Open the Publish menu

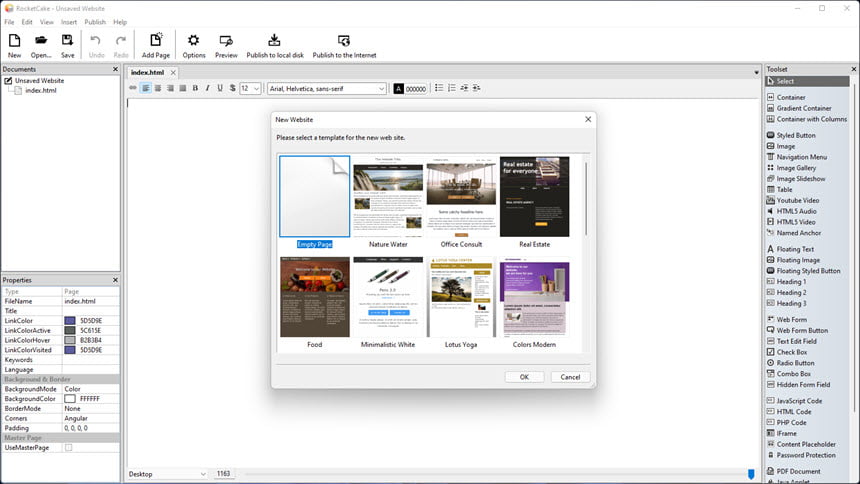[95, 22]
